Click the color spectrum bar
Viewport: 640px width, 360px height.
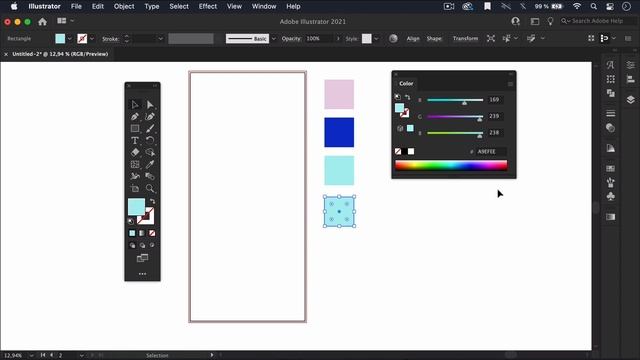[x=451, y=165]
